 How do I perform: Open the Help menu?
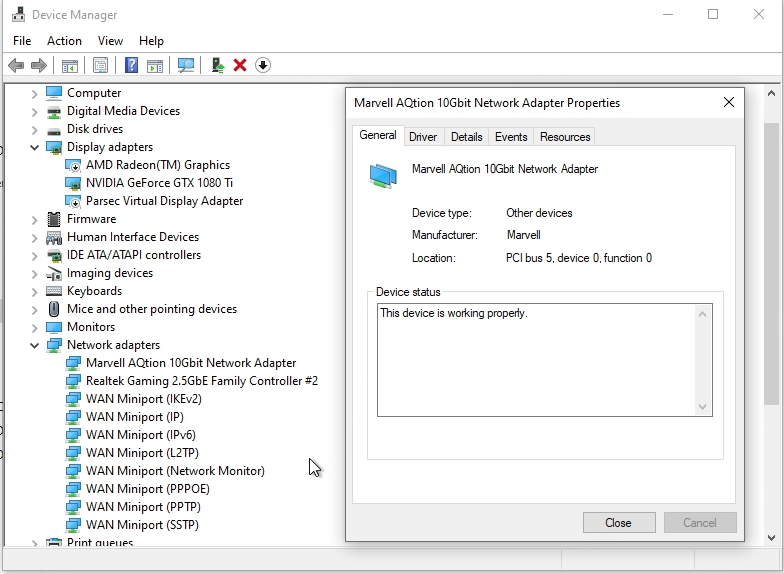(151, 40)
